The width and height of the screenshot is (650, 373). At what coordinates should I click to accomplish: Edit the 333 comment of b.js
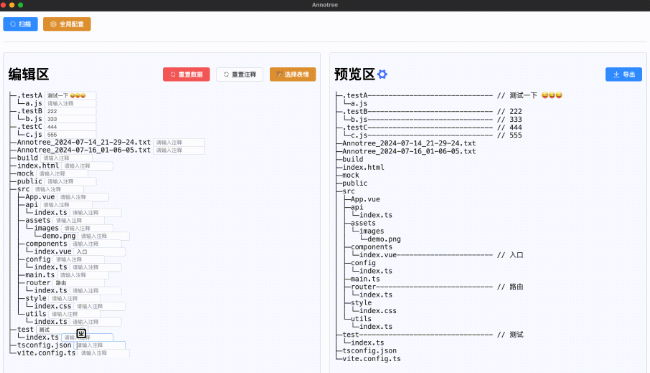[x=70, y=119]
